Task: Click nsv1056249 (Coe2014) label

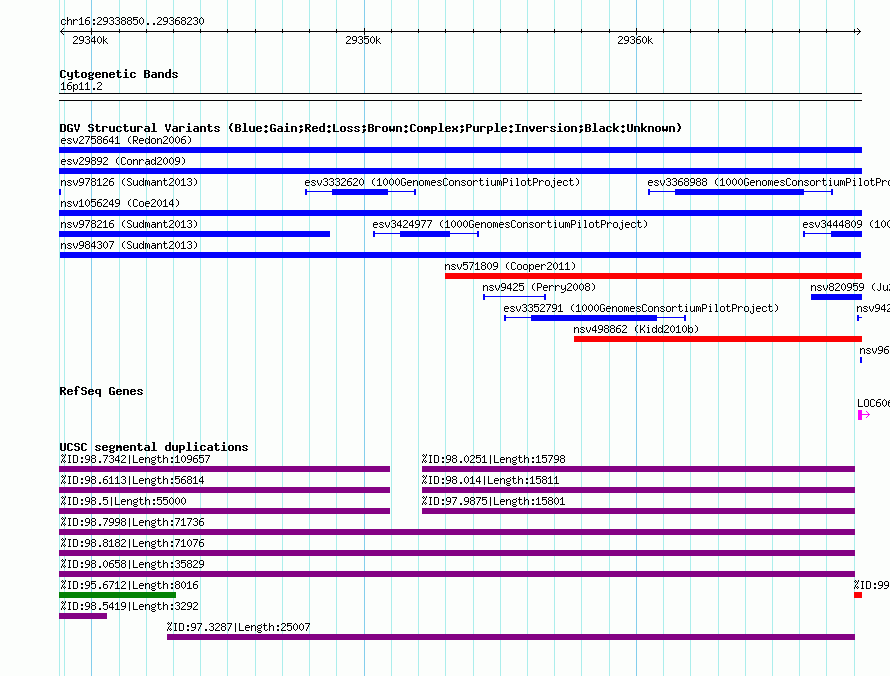Action: pyautogui.click(x=120, y=203)
